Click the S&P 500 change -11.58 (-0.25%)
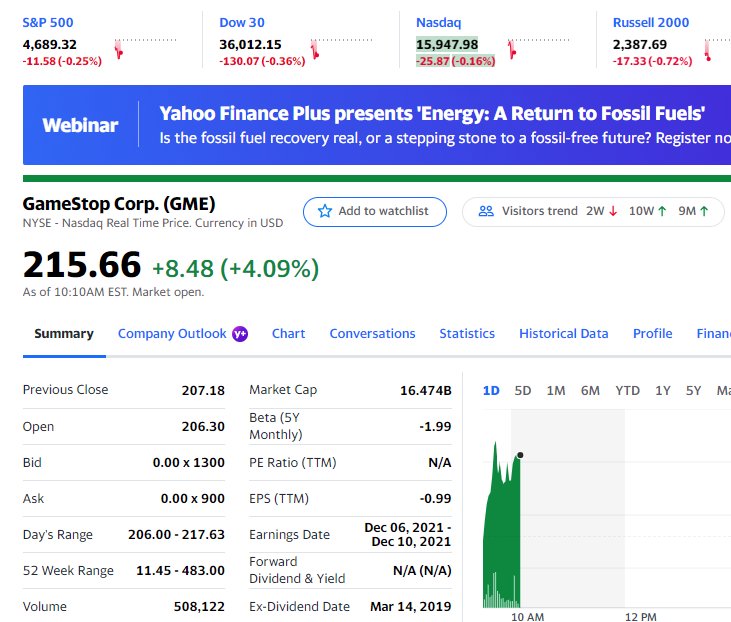The width and height of the screenshot is (731, 622). pos(62,61)
